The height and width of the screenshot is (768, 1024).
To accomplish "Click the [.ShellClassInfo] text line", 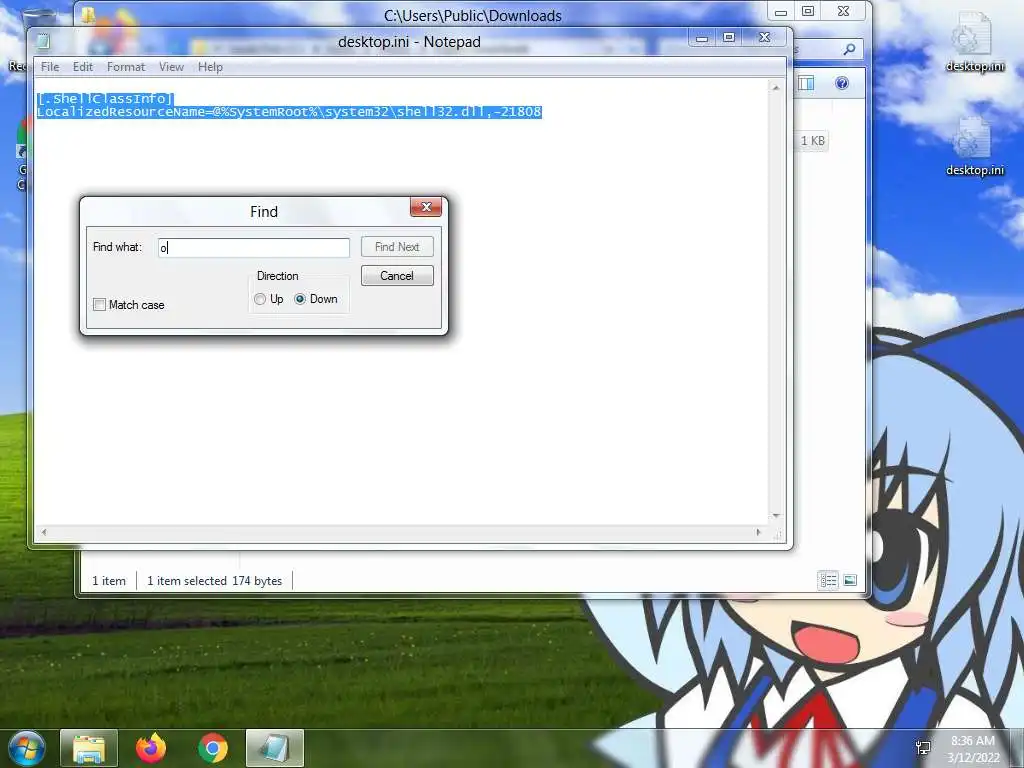I will tap(105, 99).
